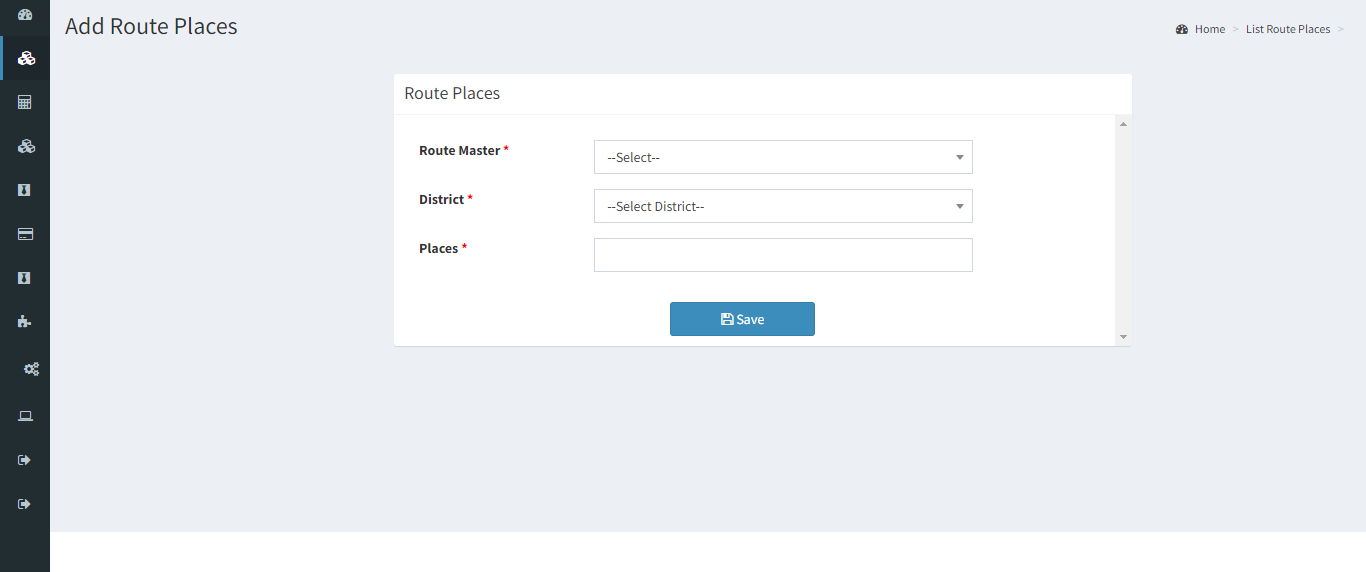Image resolution: width=1366 pixels, height=572 pixels.
Task: Expand the Route Master dropdown
Action: [783, 157]
